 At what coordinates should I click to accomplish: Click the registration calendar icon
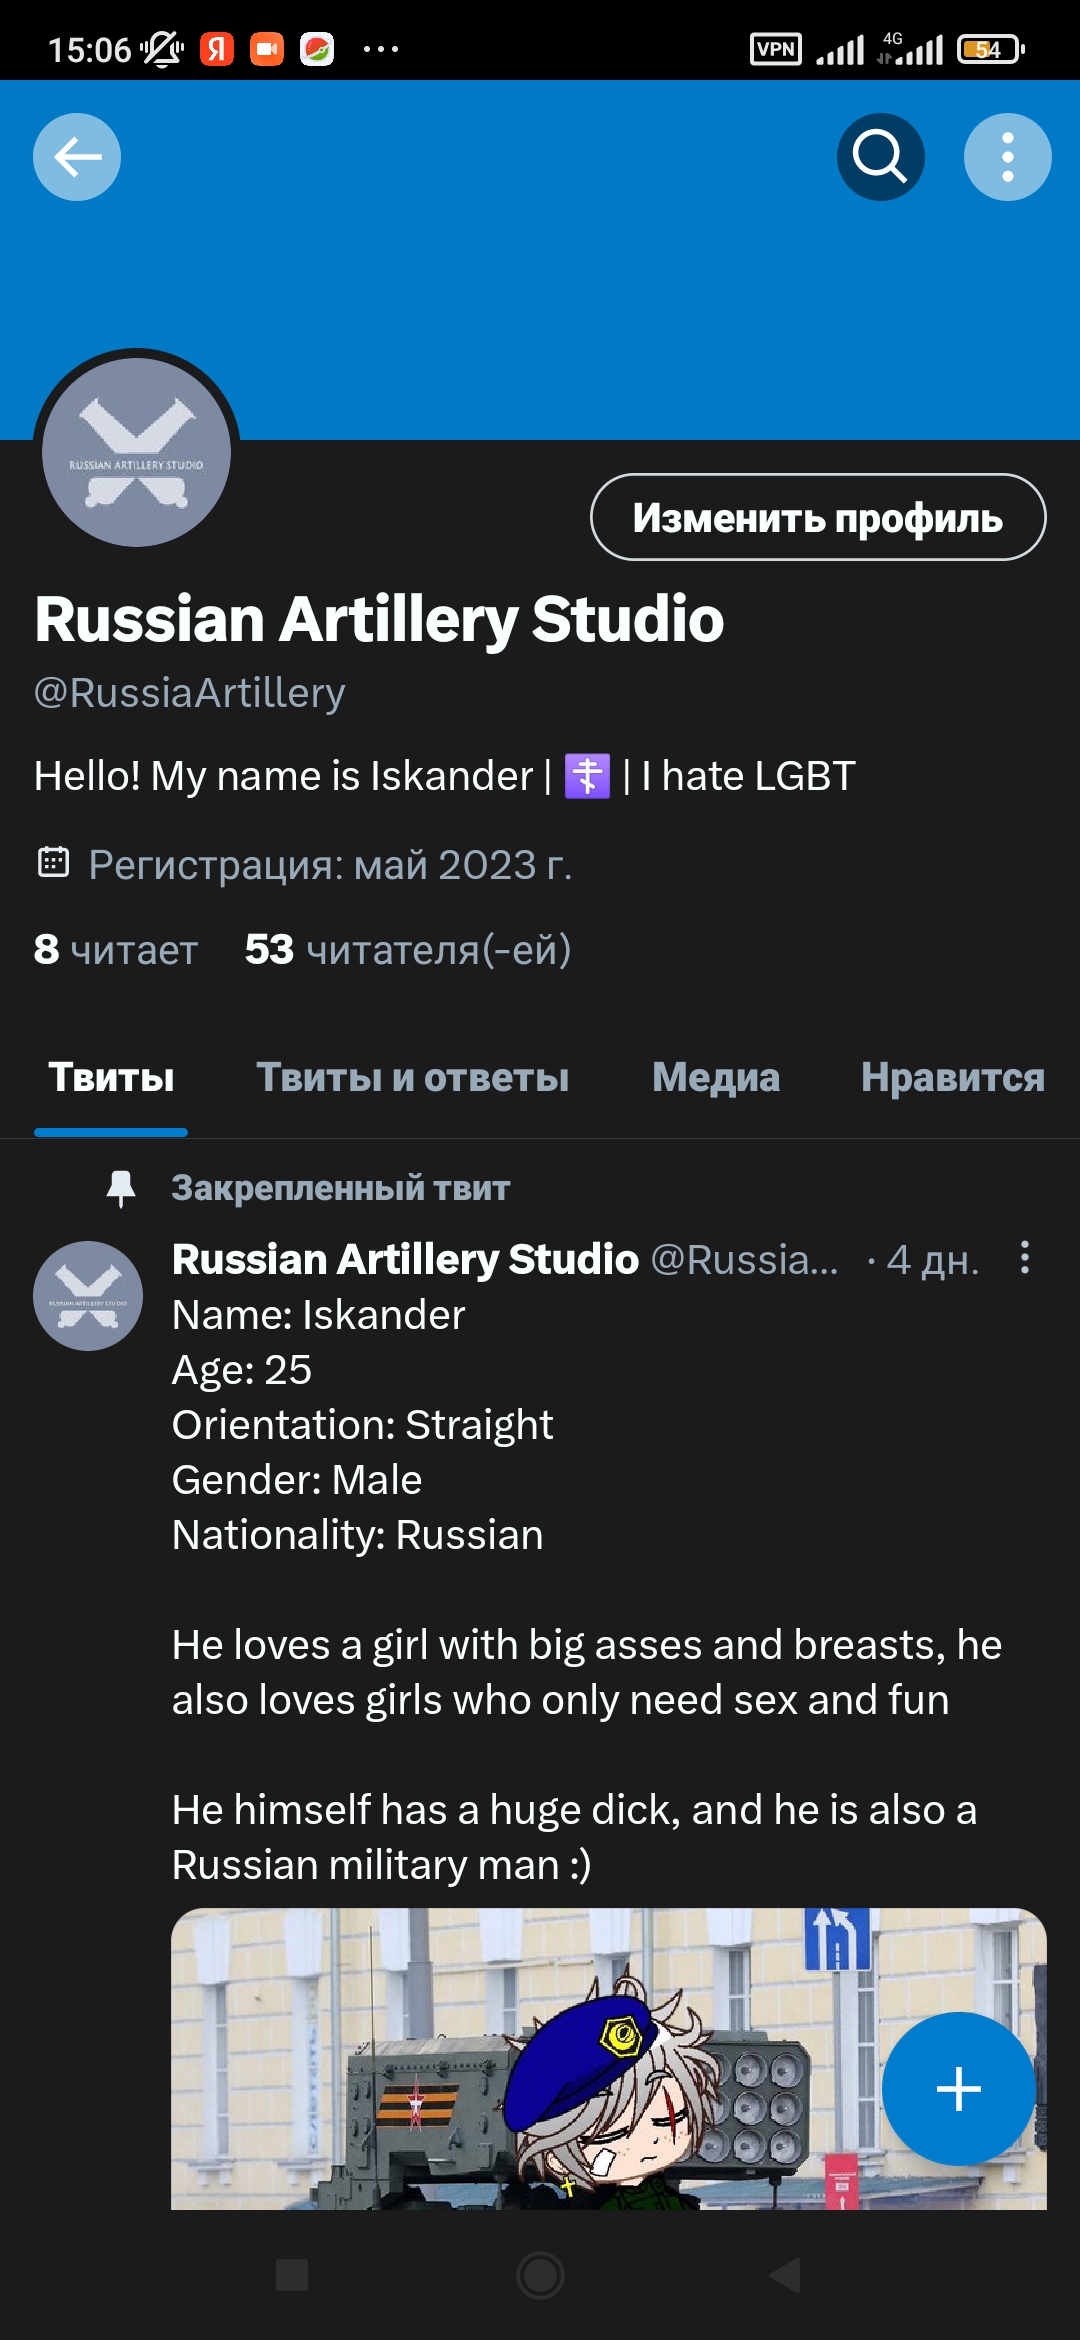[x=55, y=859]
